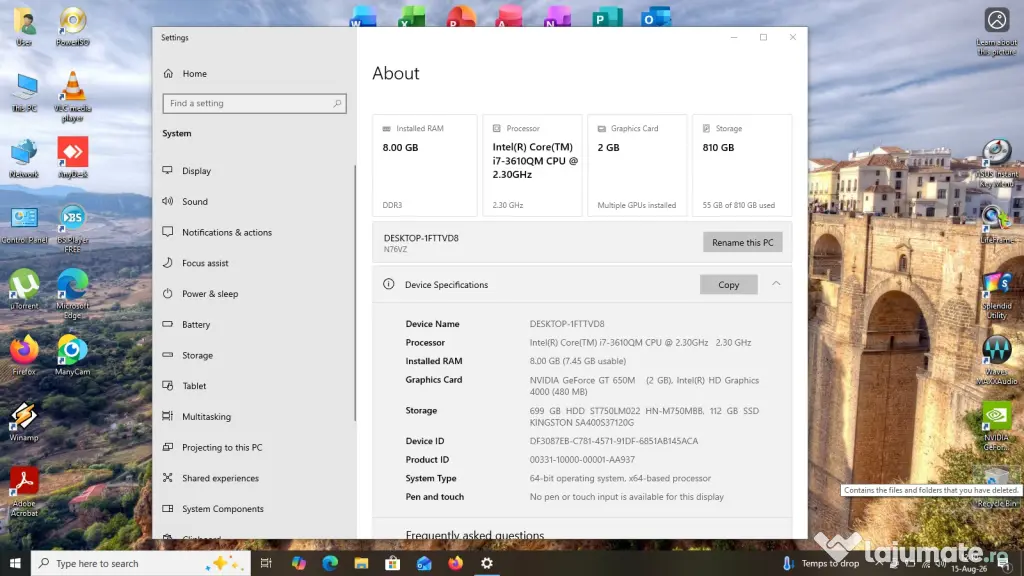The width and height of the screenshot is (1024, 576).
Task: Open System Components settings
Action: pos(255,508)
